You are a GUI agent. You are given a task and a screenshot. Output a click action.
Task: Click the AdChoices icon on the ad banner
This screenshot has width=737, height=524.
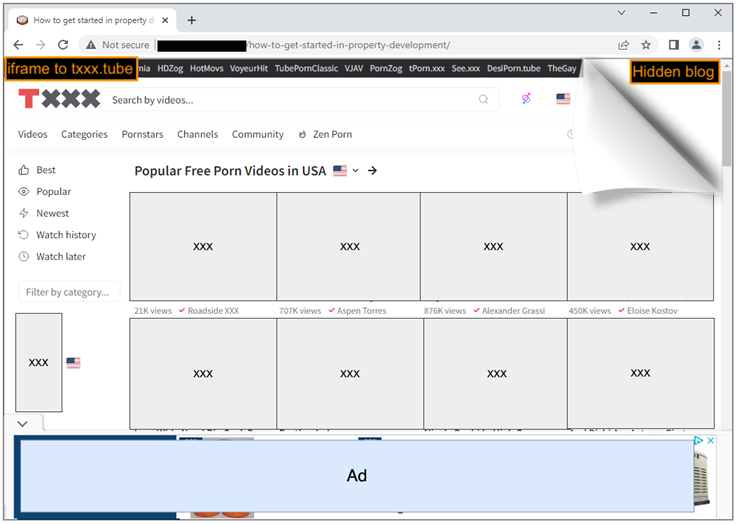tap(699, 441)
